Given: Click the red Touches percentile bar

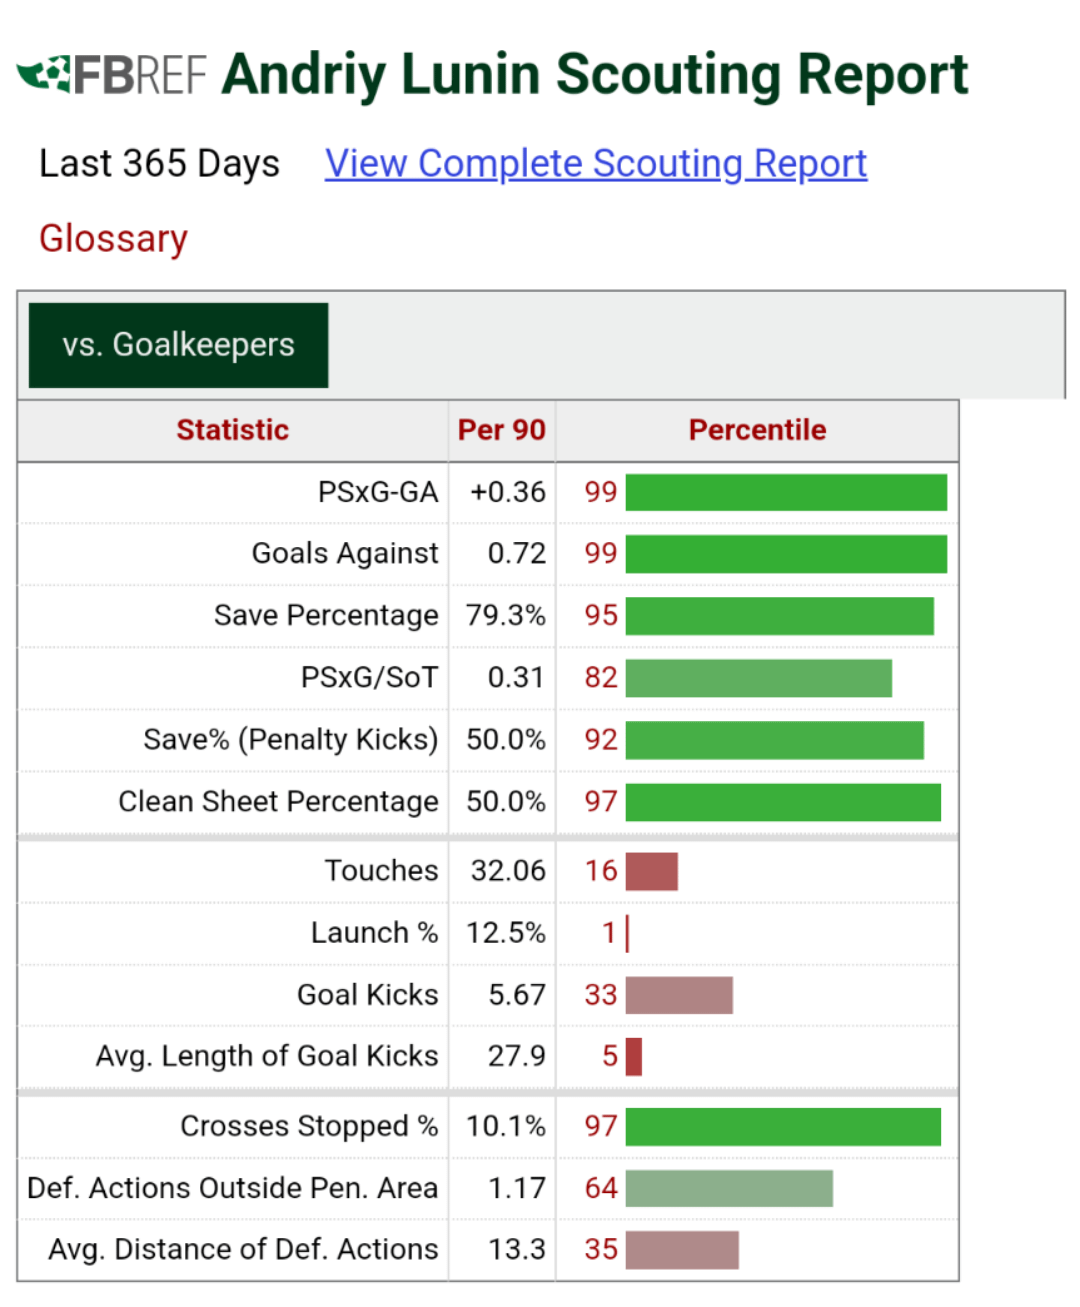Looking at the screenshot, I should point(652,871).
